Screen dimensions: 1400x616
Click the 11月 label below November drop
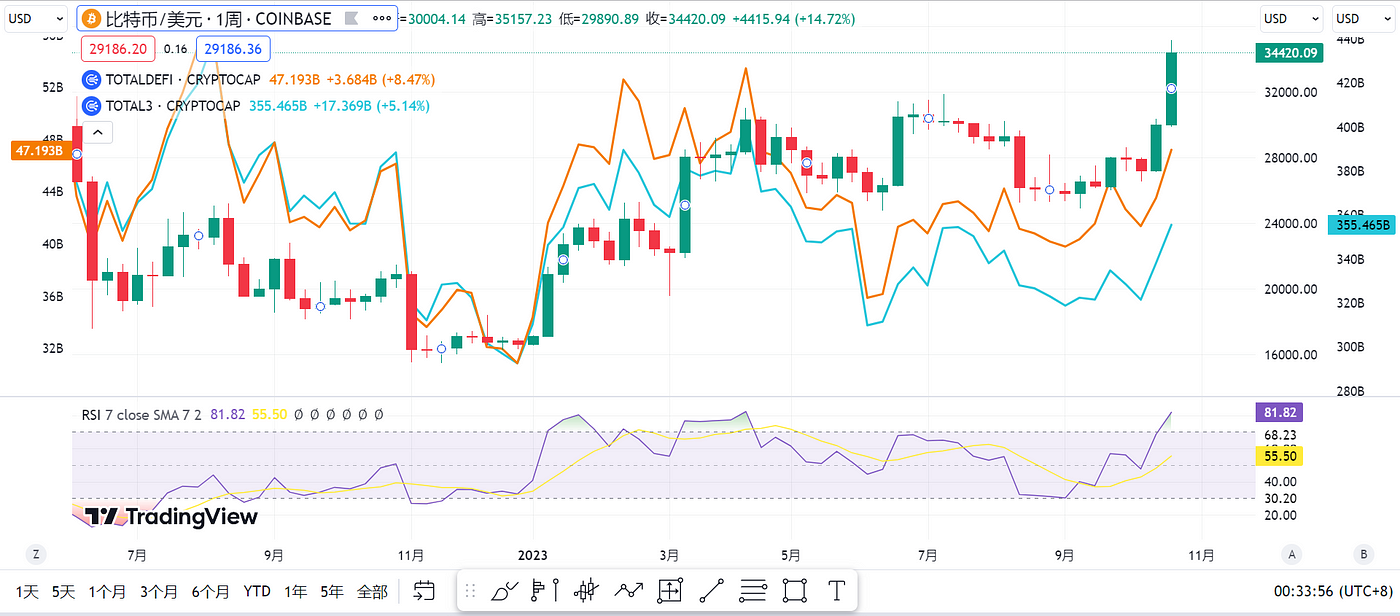[x=411, y=554]
